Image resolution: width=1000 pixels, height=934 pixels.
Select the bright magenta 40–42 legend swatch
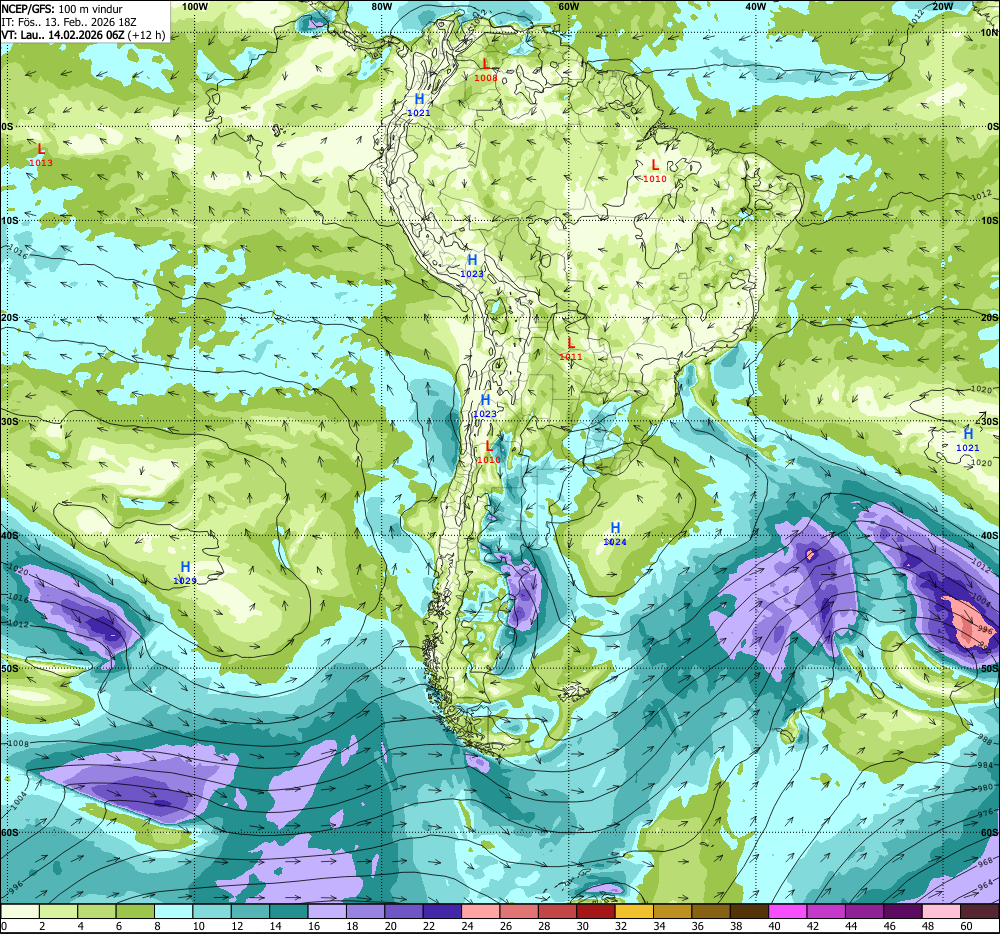[x=788, y=911]
